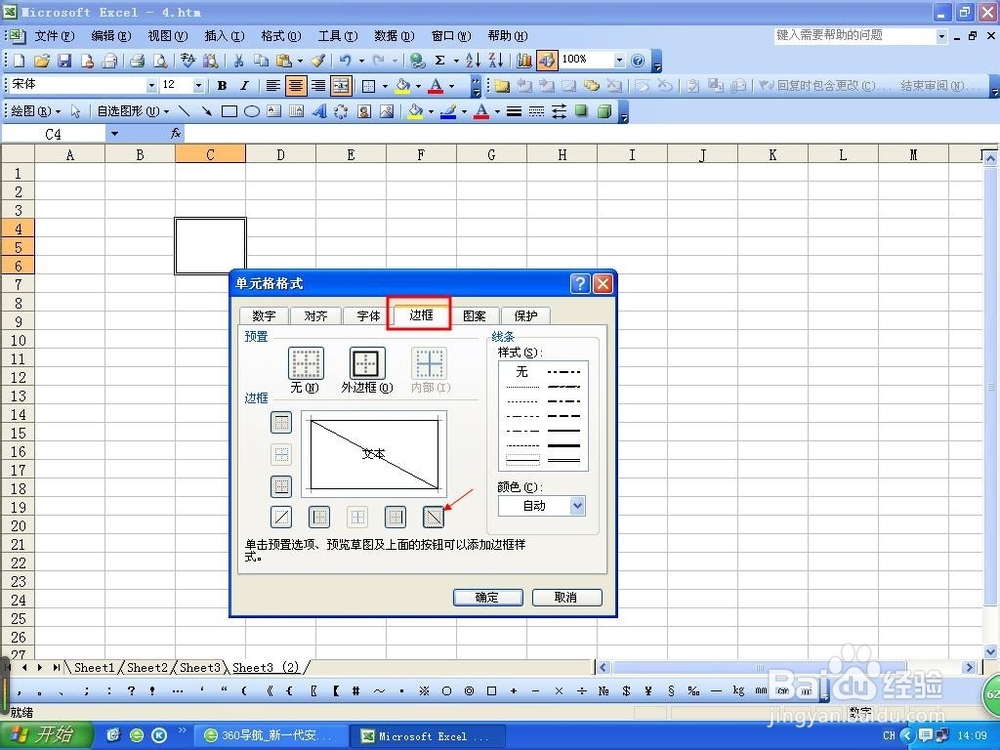This screenshot has height=750, width=1000.
Task: Toggle Bold formatting
Action: click(x=222, y=85)
